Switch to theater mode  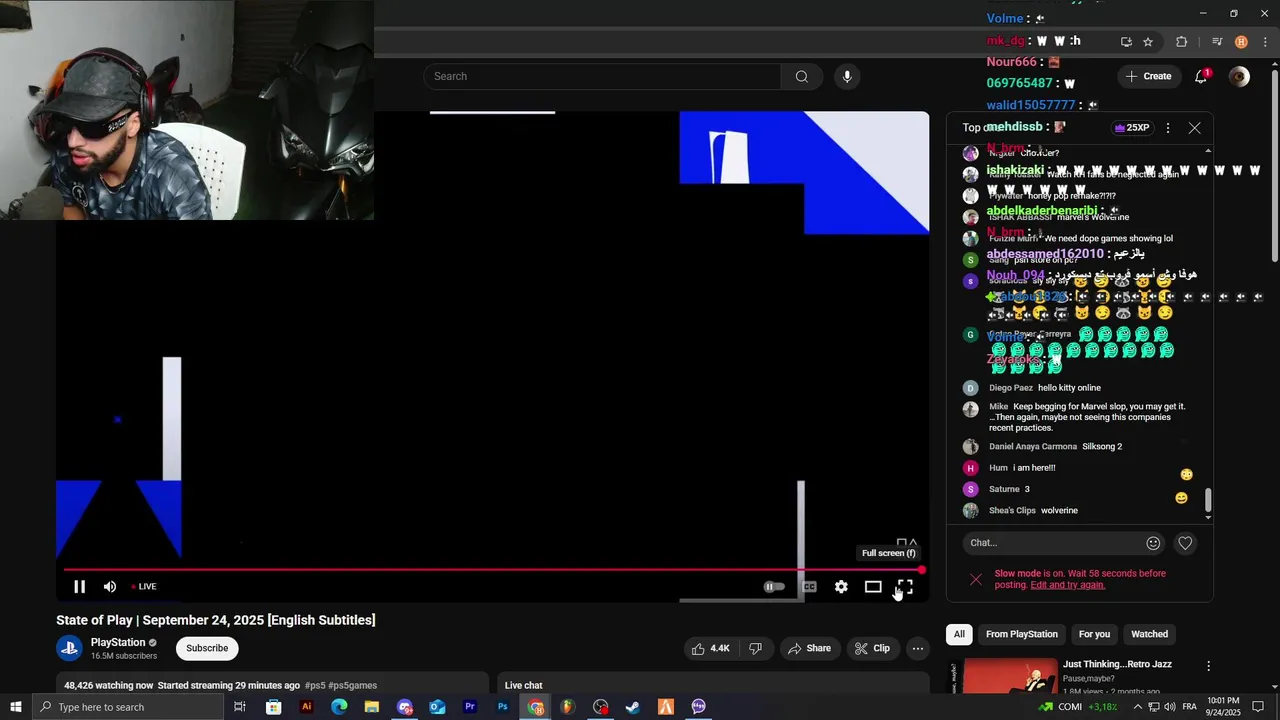873,587
